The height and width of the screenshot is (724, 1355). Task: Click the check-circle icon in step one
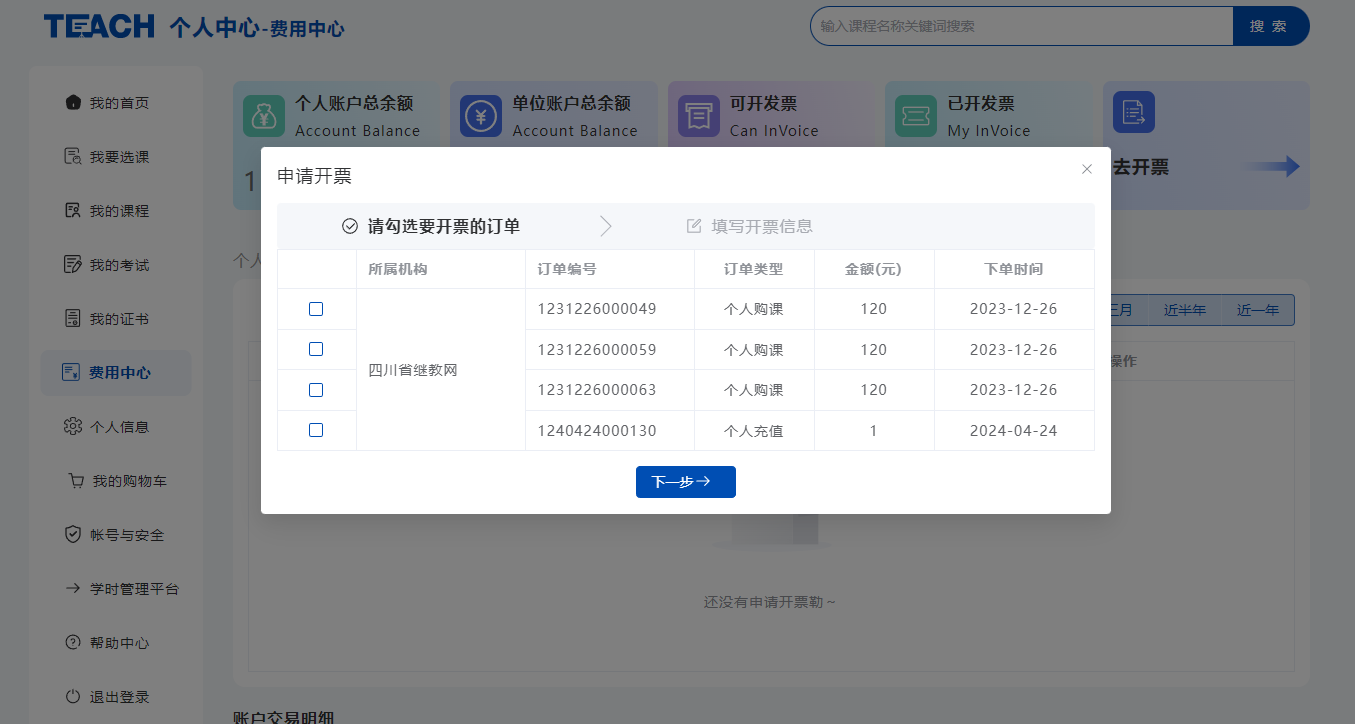350,226
